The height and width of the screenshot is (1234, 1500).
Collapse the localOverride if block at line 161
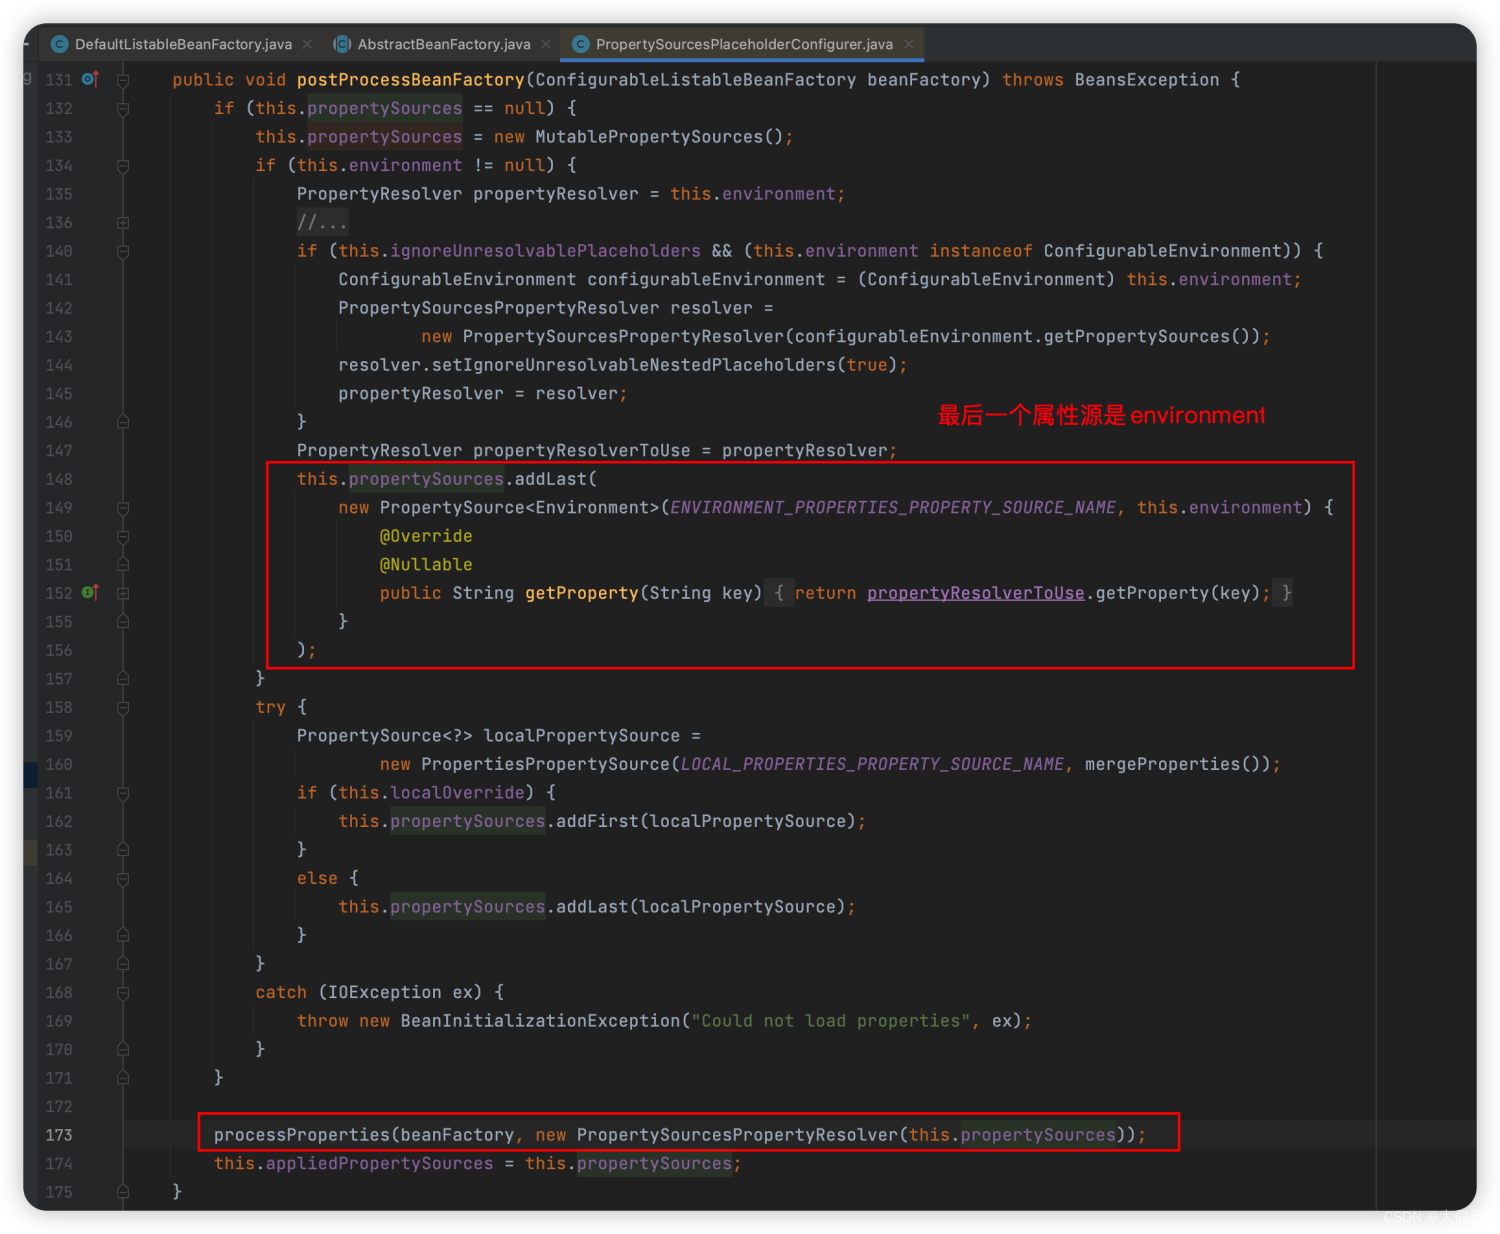123,793
